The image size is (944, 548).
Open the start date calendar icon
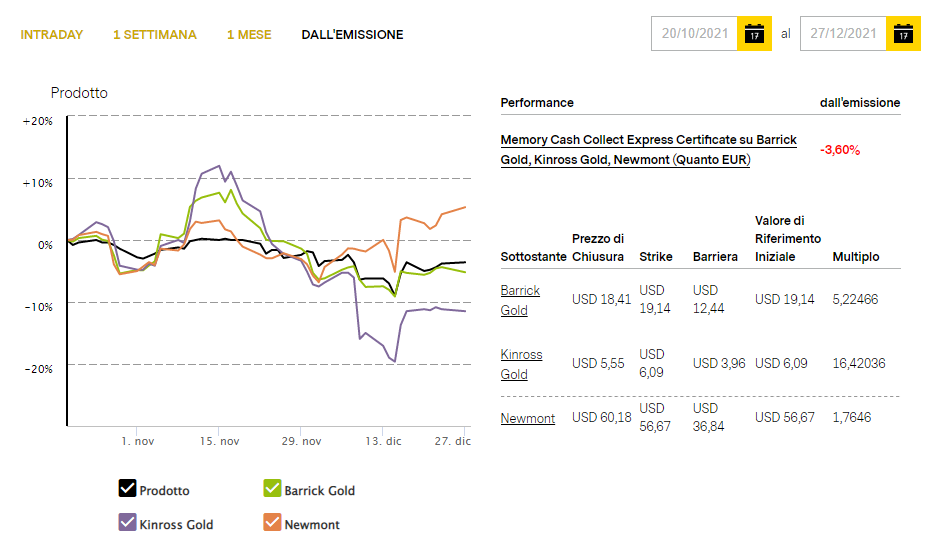pyautogui.click(x=754, y=34)
